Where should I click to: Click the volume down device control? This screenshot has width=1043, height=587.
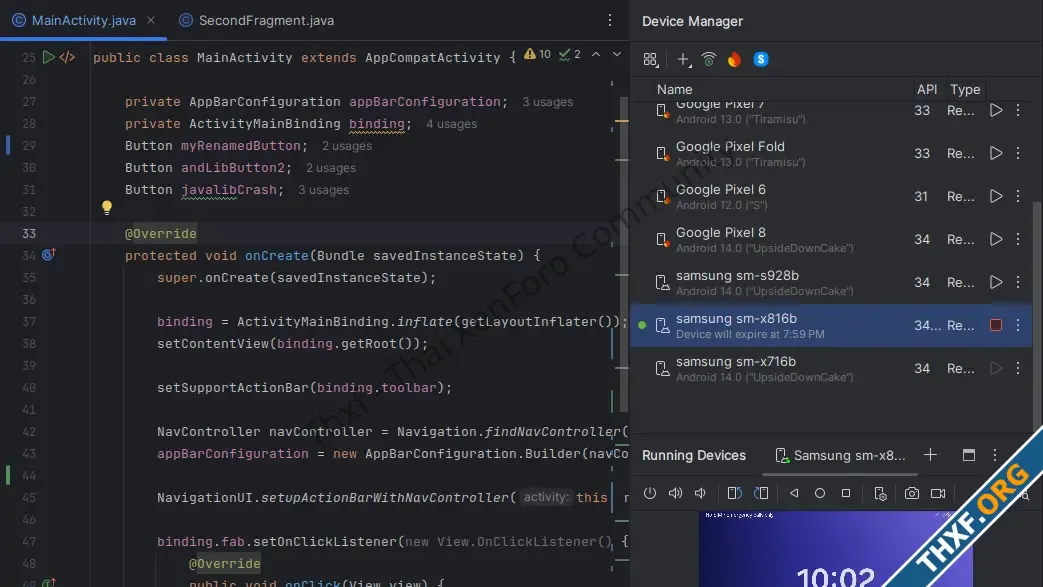pyautogui.click(x=700, y=493)
